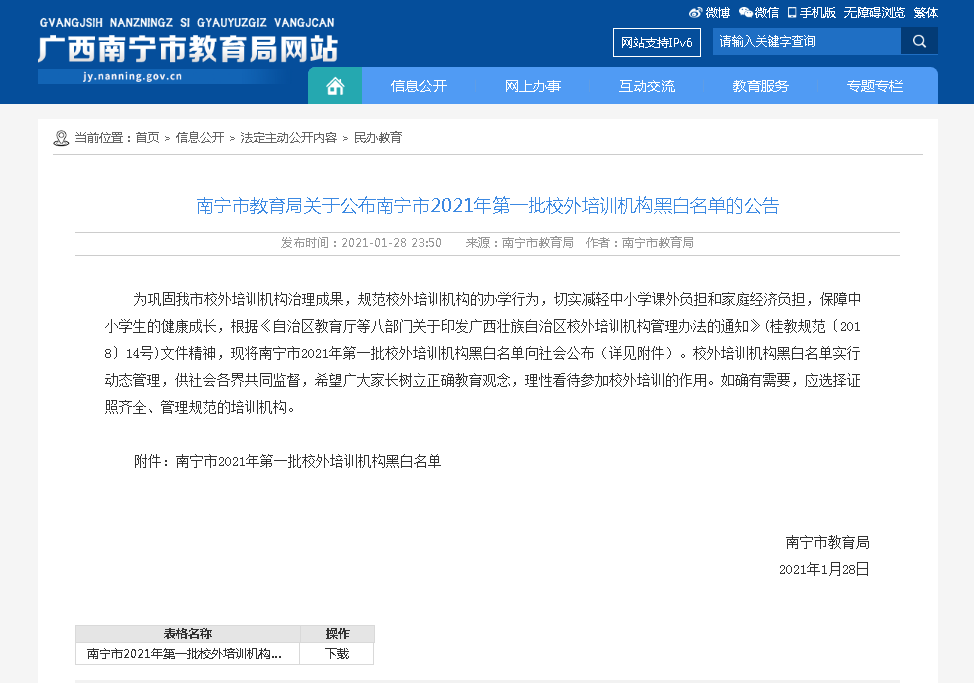This screenshot has width=974, height=683.
Task: Select the 互动交流 navigation tab
Action: [647, 85]
